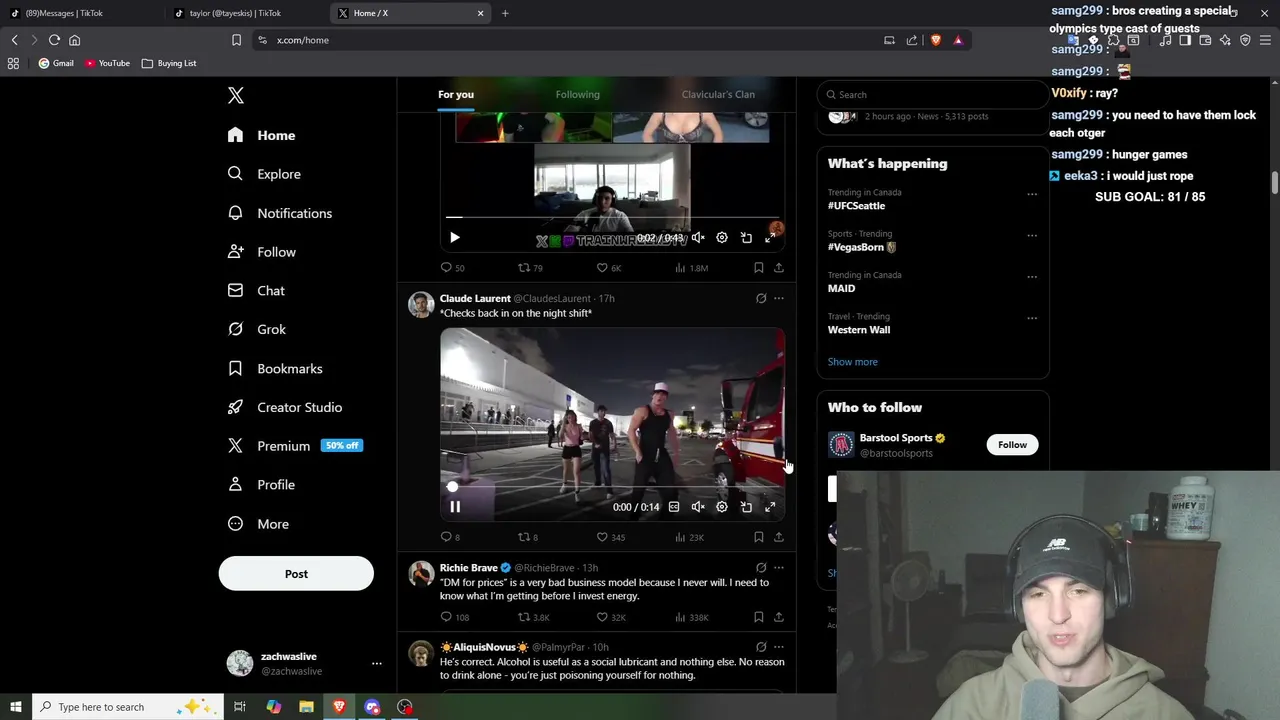
Task: Click the X logo above Home
Action: tap(236, 95)
